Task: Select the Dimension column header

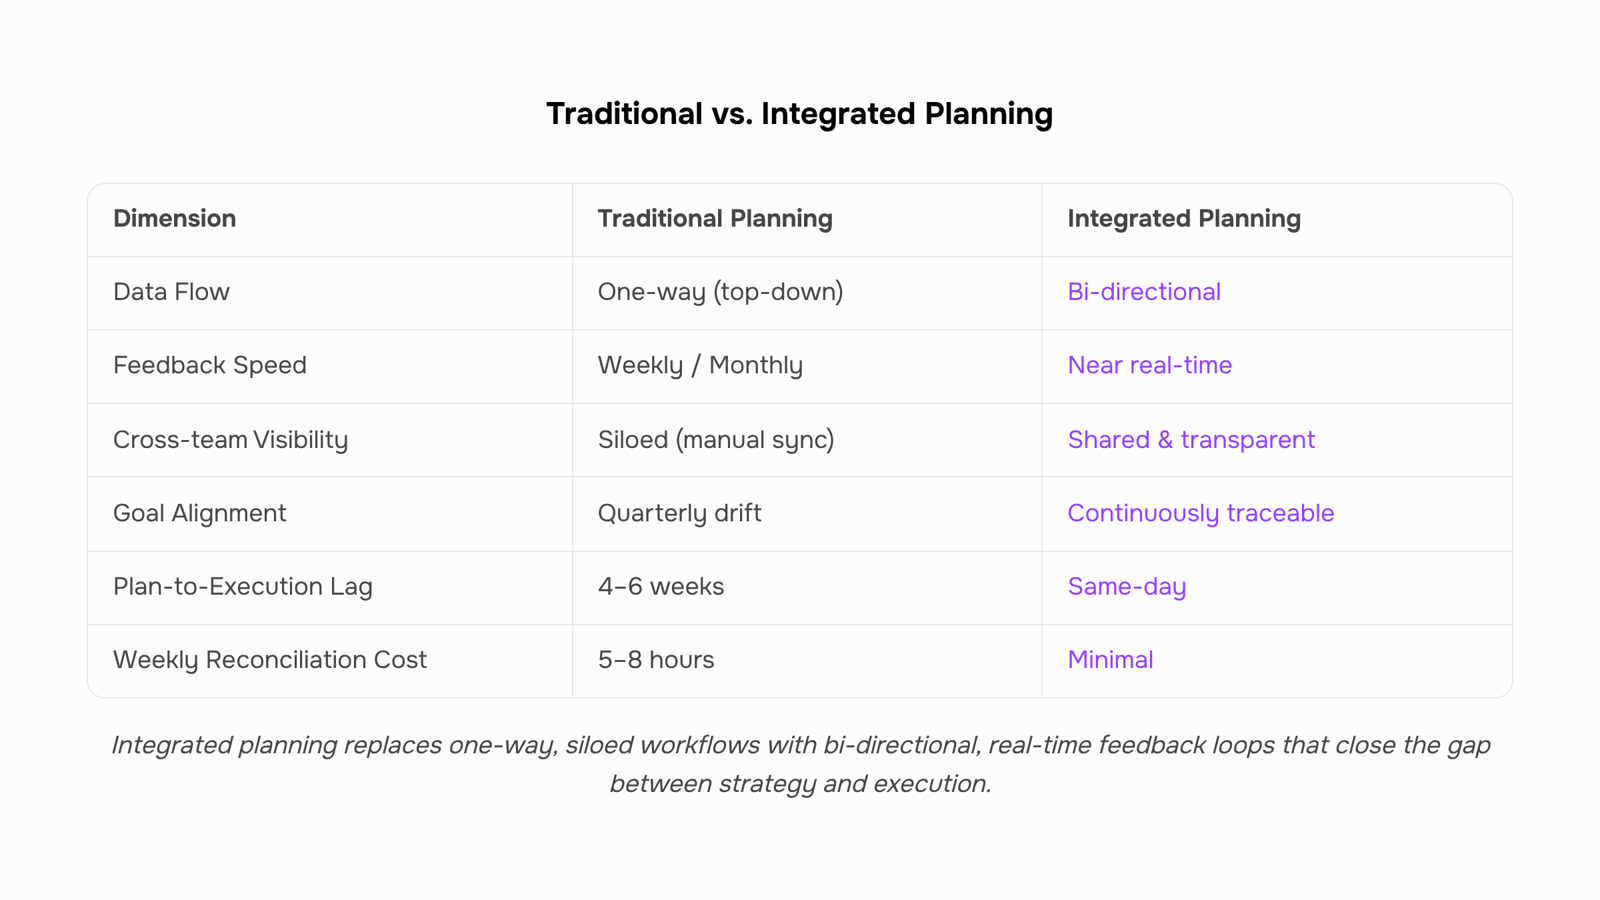Action: pyautogui.click(x=174, y=218)
